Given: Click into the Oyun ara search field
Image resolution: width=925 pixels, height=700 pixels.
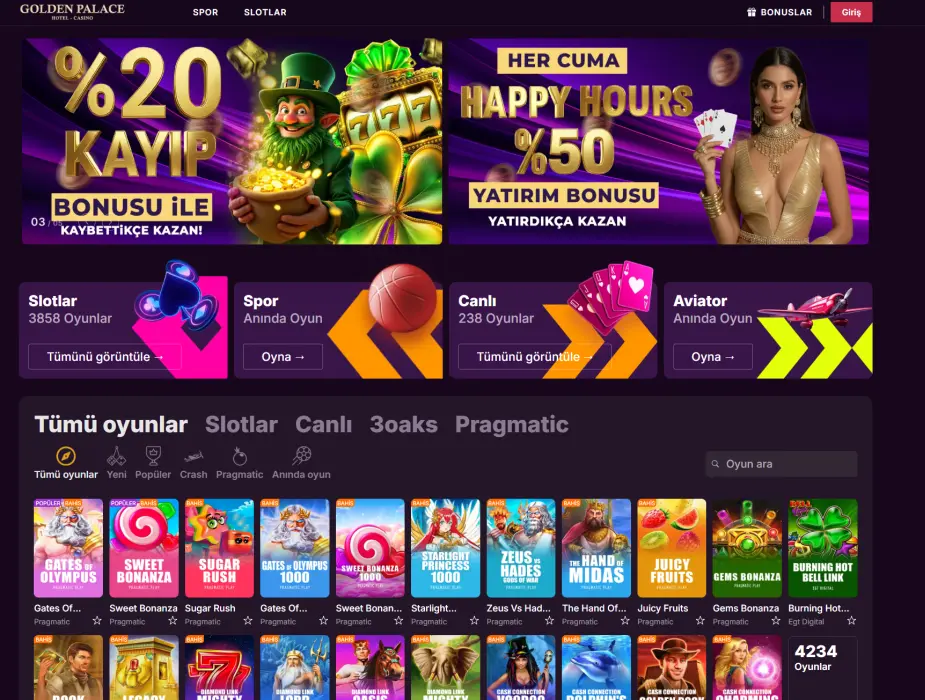Looking at the screenshot, I should point(781,464).
